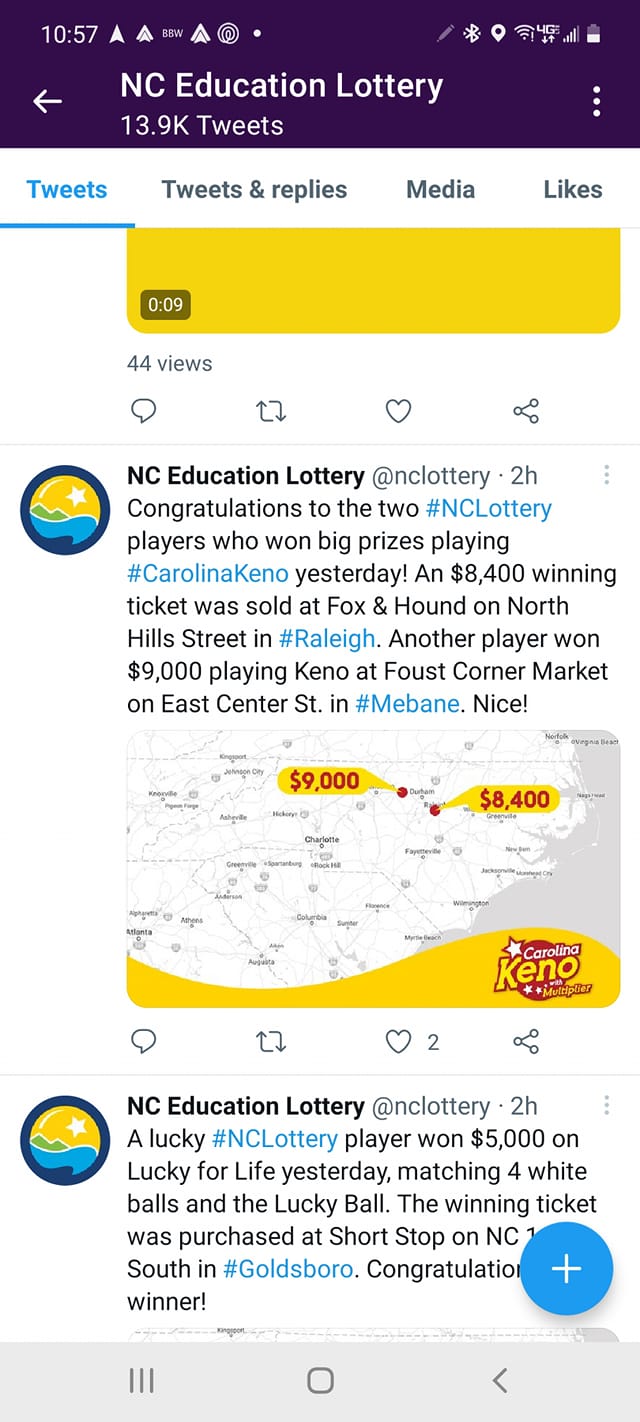
Task: Like the video tweet with 44 views
Action: [399, 411]
